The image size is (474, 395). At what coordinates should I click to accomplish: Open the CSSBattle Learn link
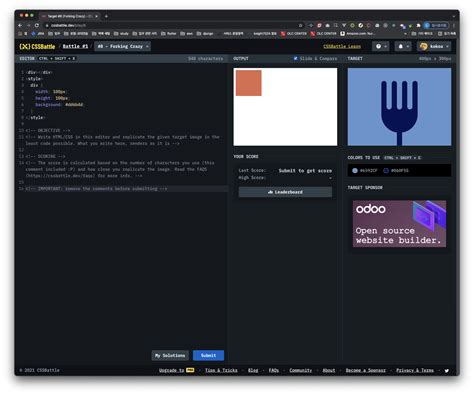click(342, 46)
